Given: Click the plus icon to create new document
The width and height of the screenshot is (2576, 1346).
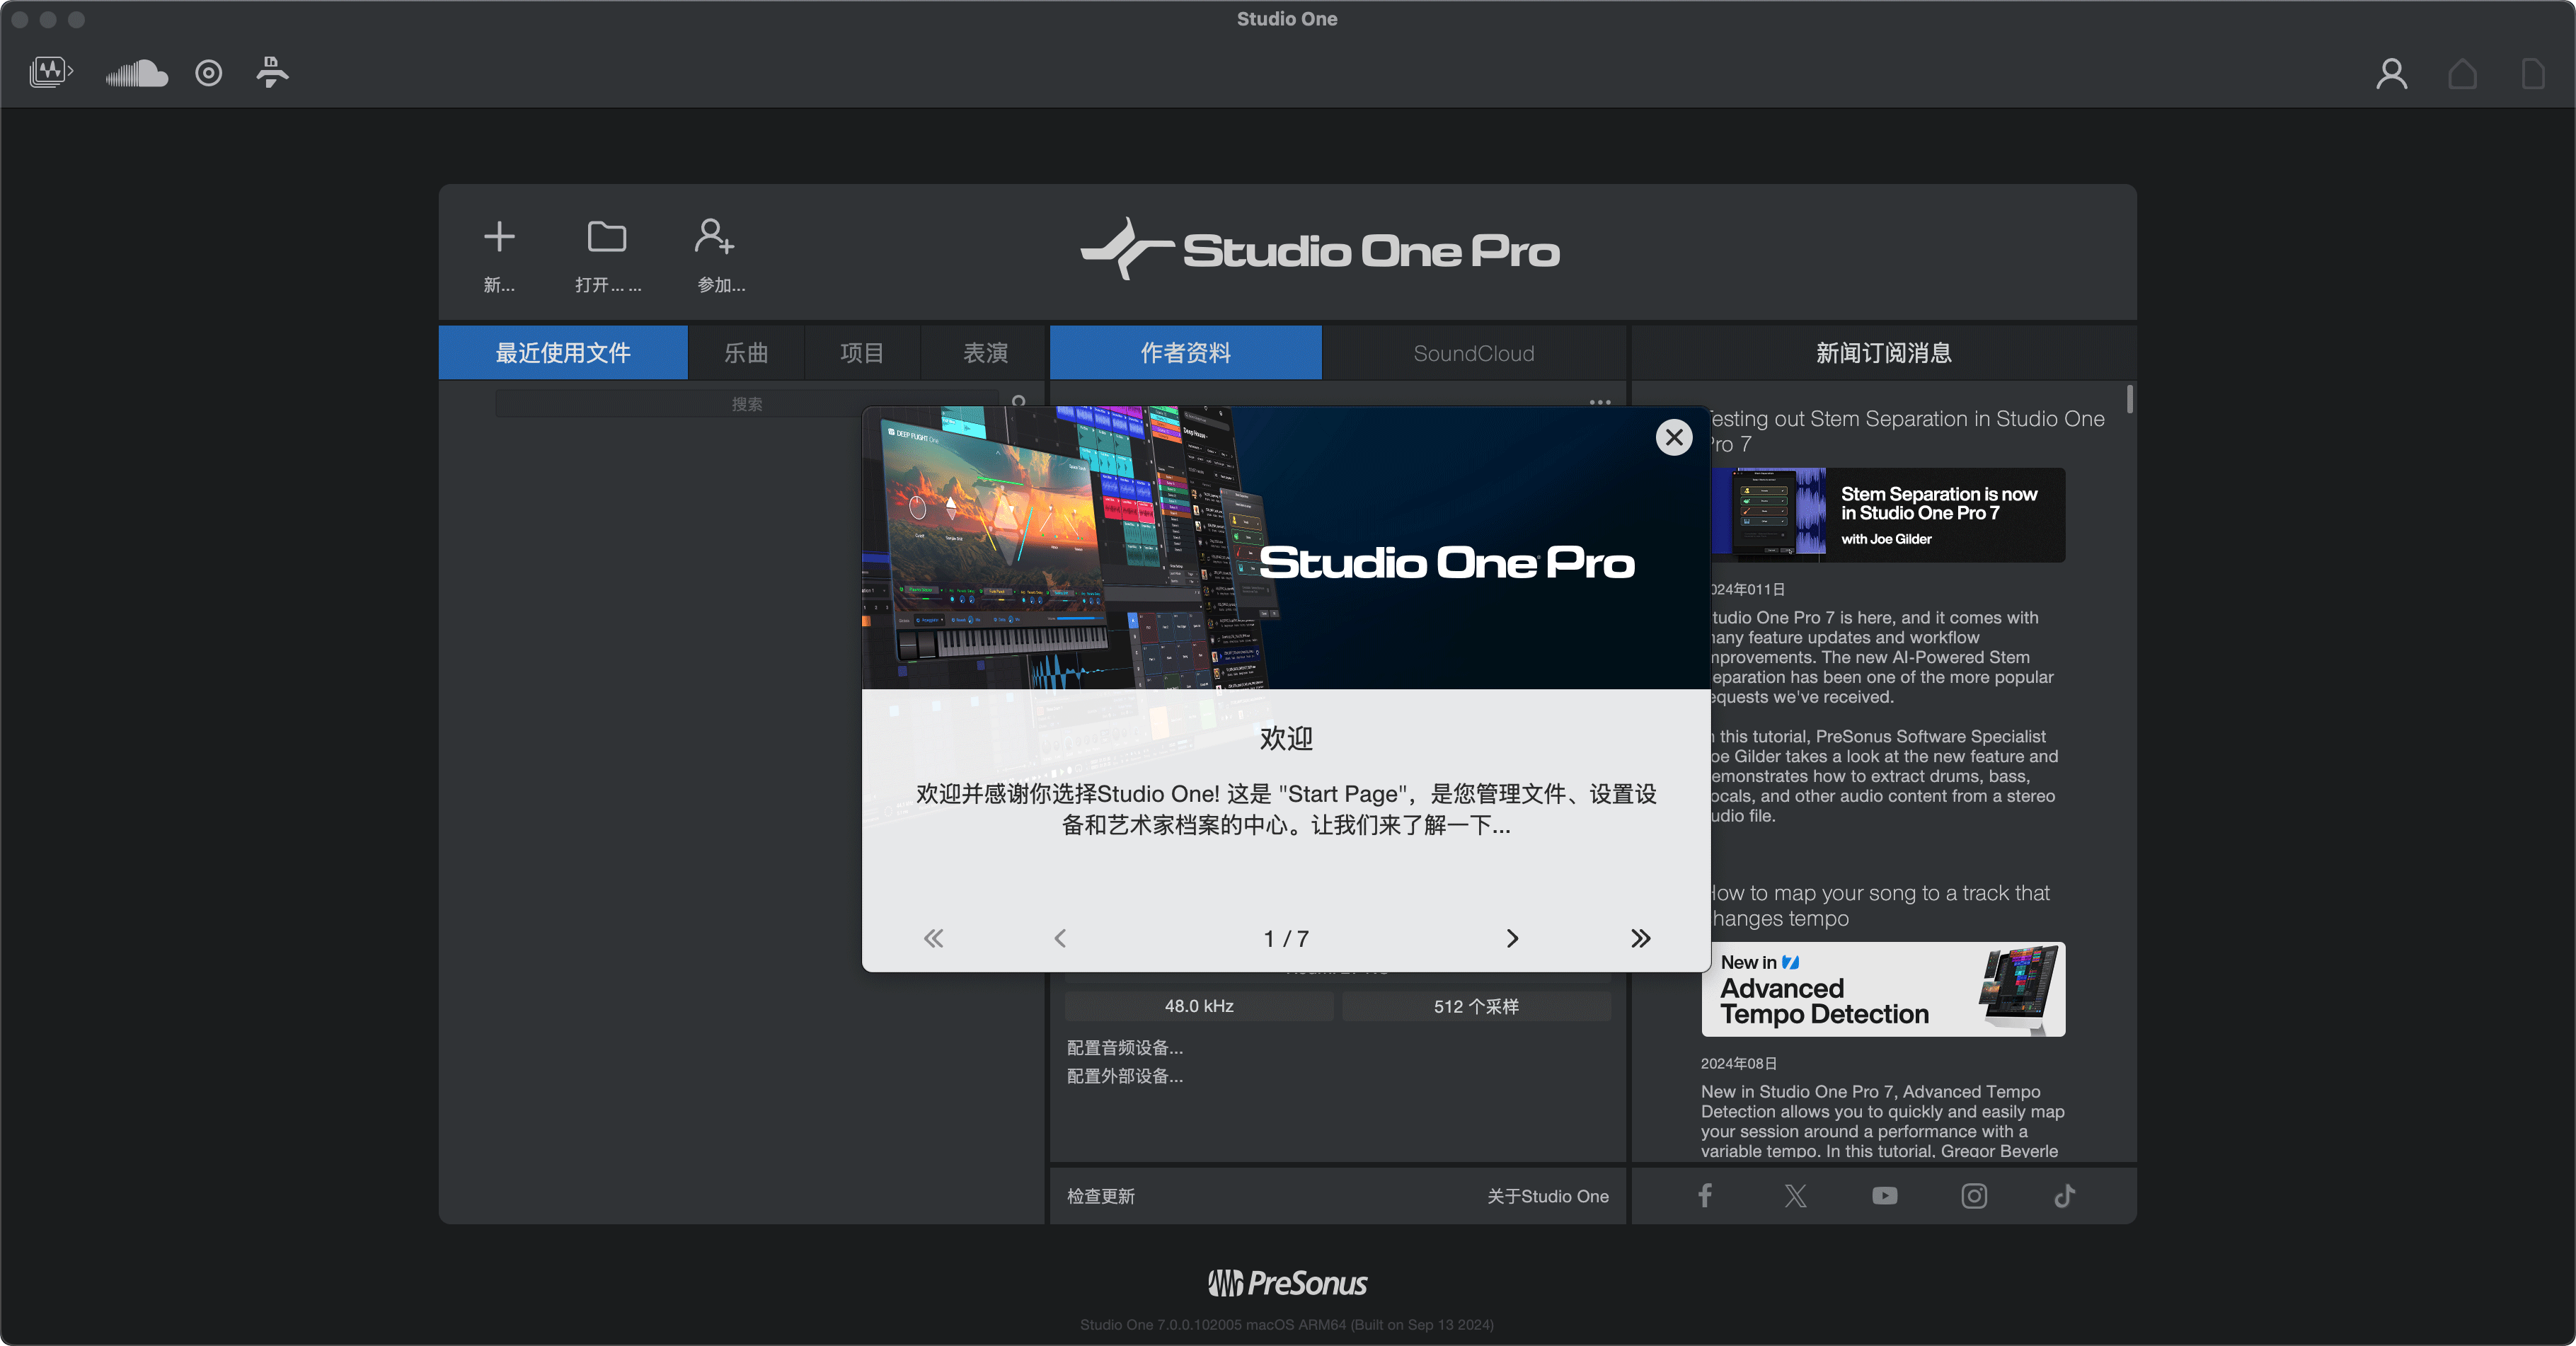Looking at the screenshot, I should (x=499, y=237).
